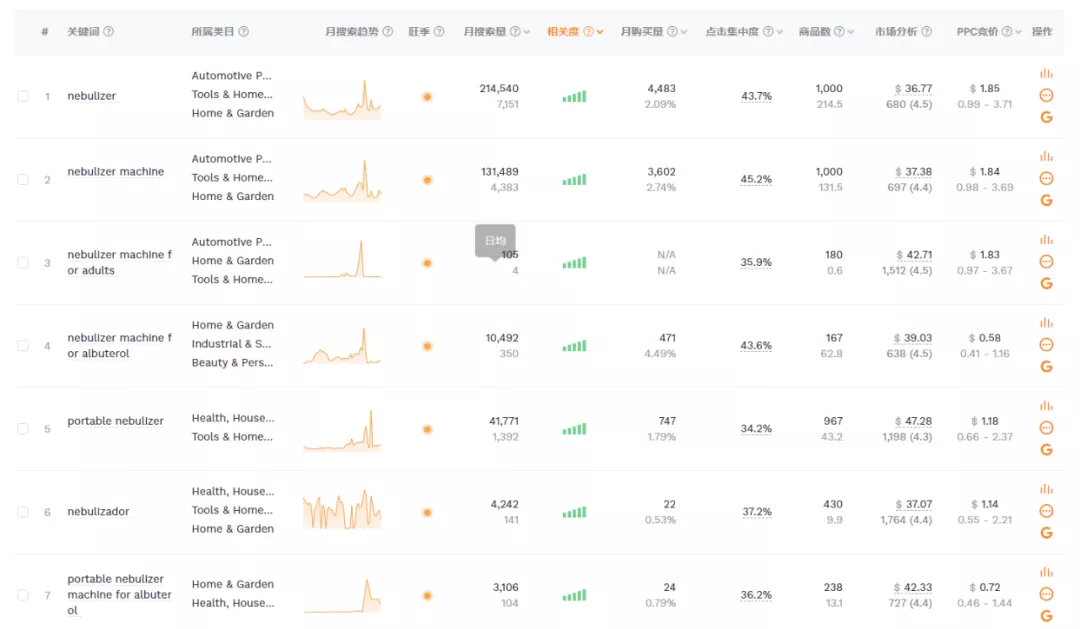
Task: Click the 43.7% click concentration link
Action: click(x=756, y=96)
